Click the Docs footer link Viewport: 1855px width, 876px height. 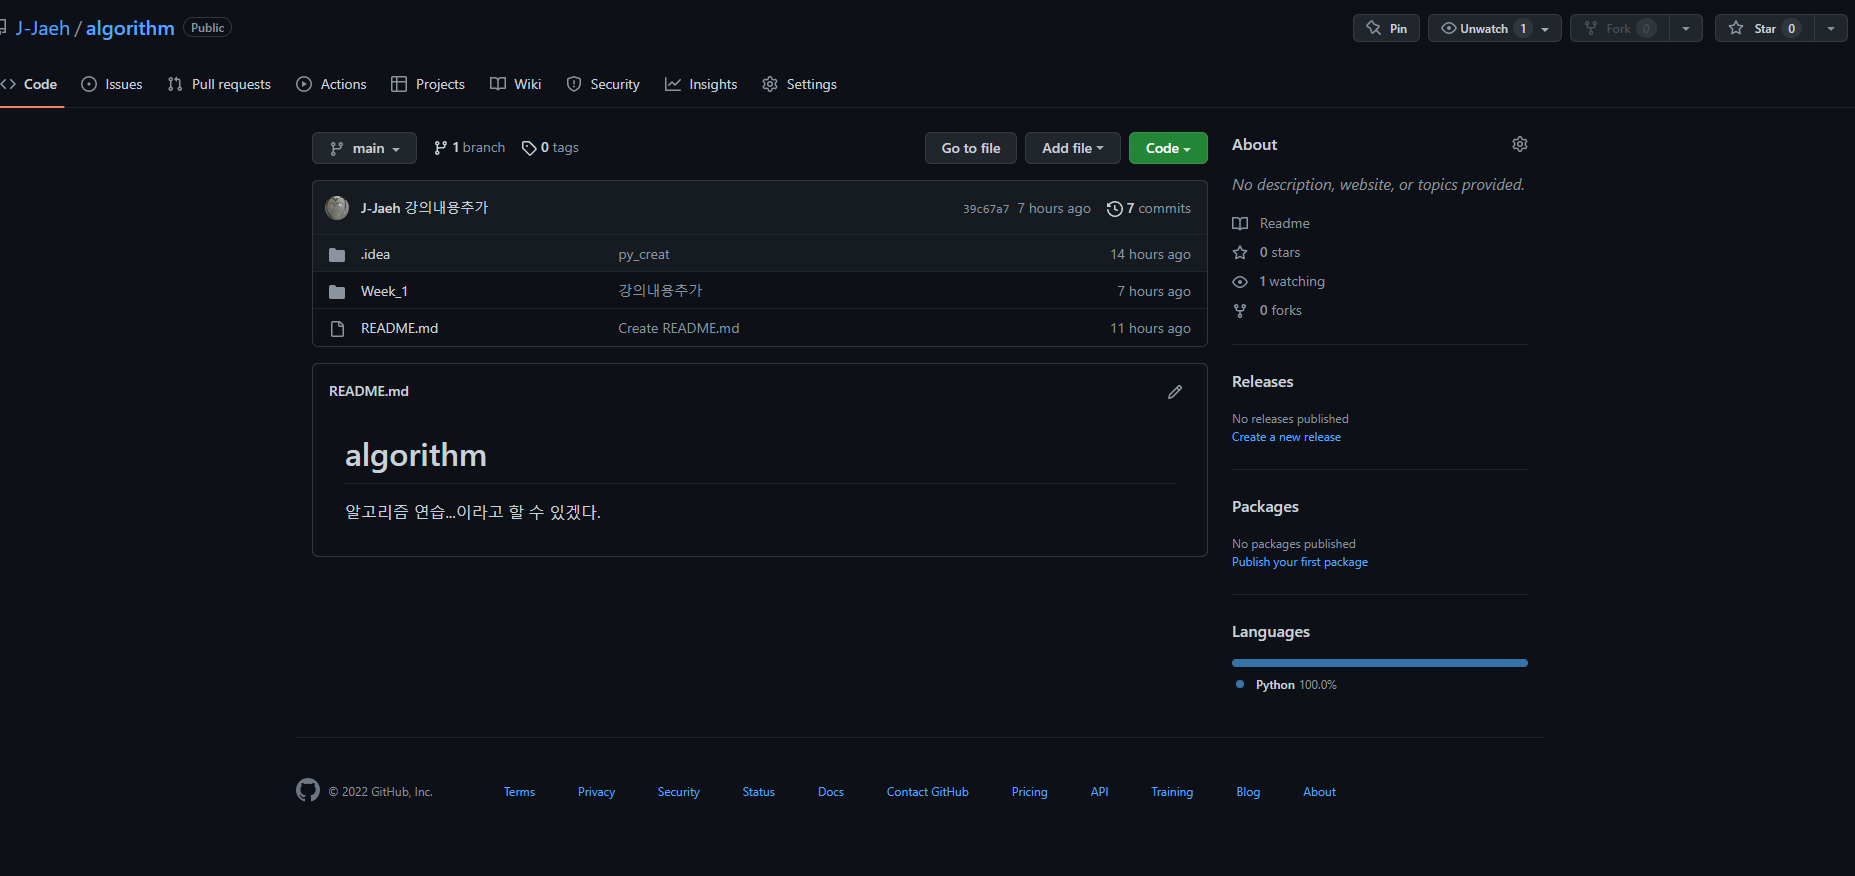831,792
